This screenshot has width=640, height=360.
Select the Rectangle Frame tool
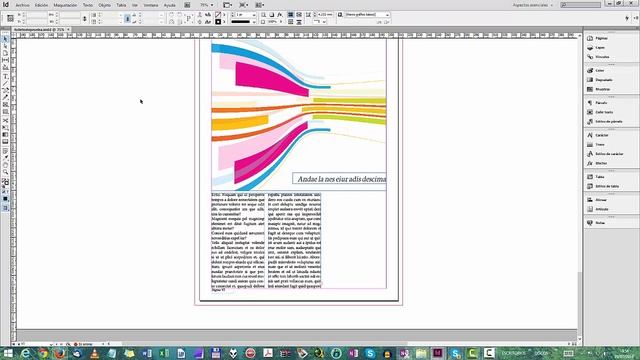coord(5,104)
